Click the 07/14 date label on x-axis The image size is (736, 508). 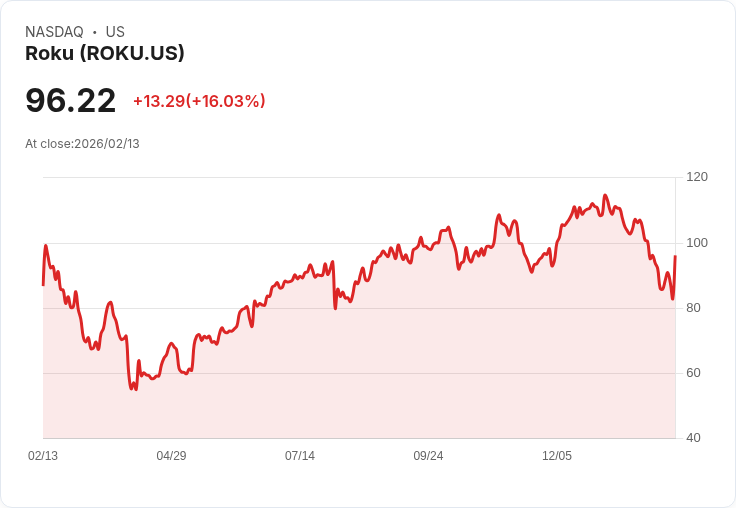300,455
